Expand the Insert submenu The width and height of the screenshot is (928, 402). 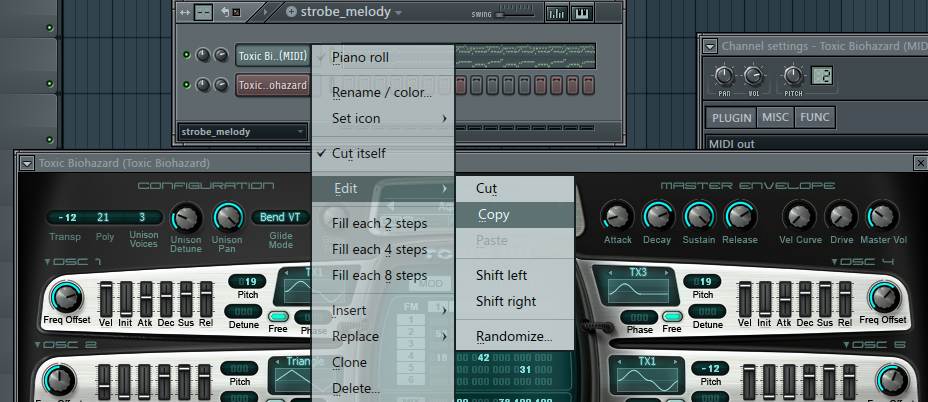tap(383, 310)
